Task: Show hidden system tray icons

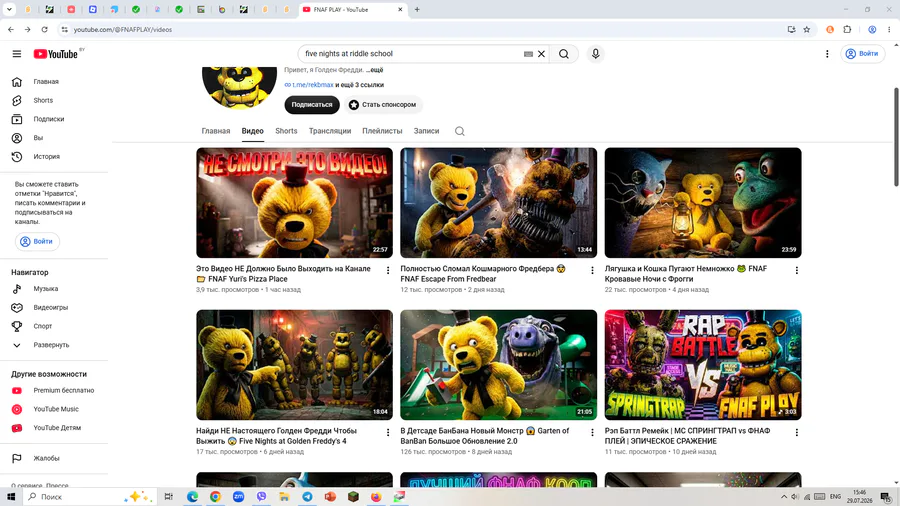Action: pyautogui.click(x=783, y=497)
